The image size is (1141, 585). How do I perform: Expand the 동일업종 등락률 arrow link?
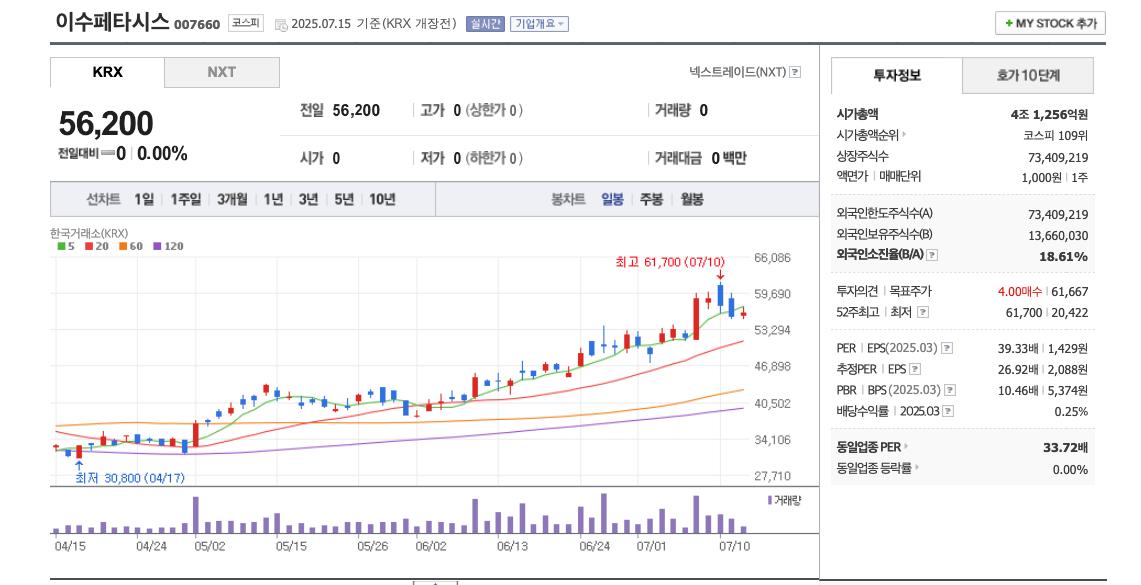(917, 468)
